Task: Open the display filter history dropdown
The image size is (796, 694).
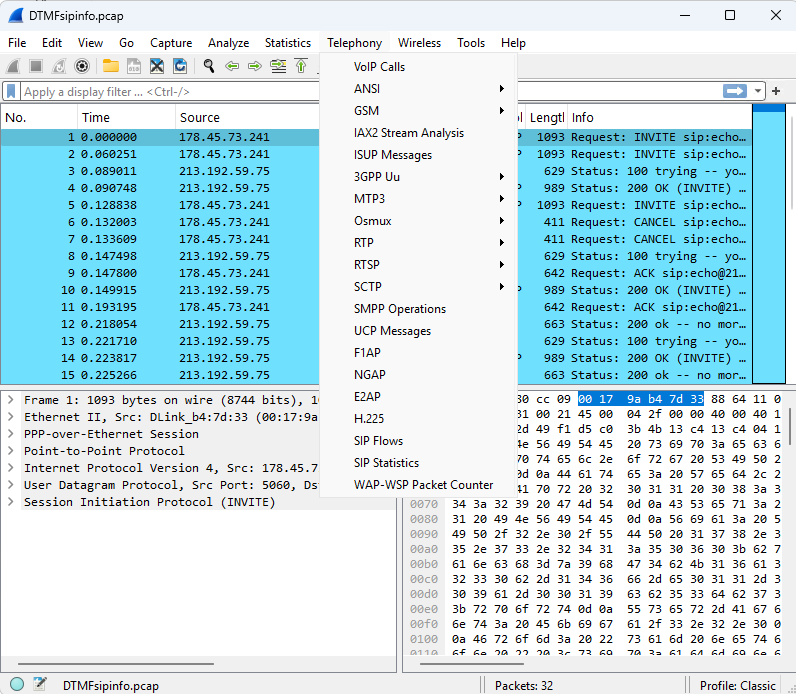Action: tap(759, 91)
